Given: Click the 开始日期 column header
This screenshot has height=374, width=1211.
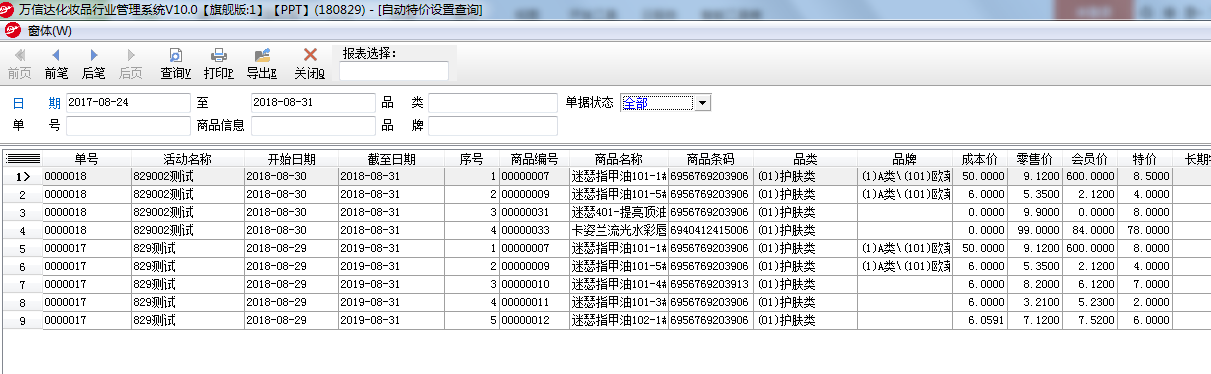Looking at the screenshot, I should coord(291,159).
